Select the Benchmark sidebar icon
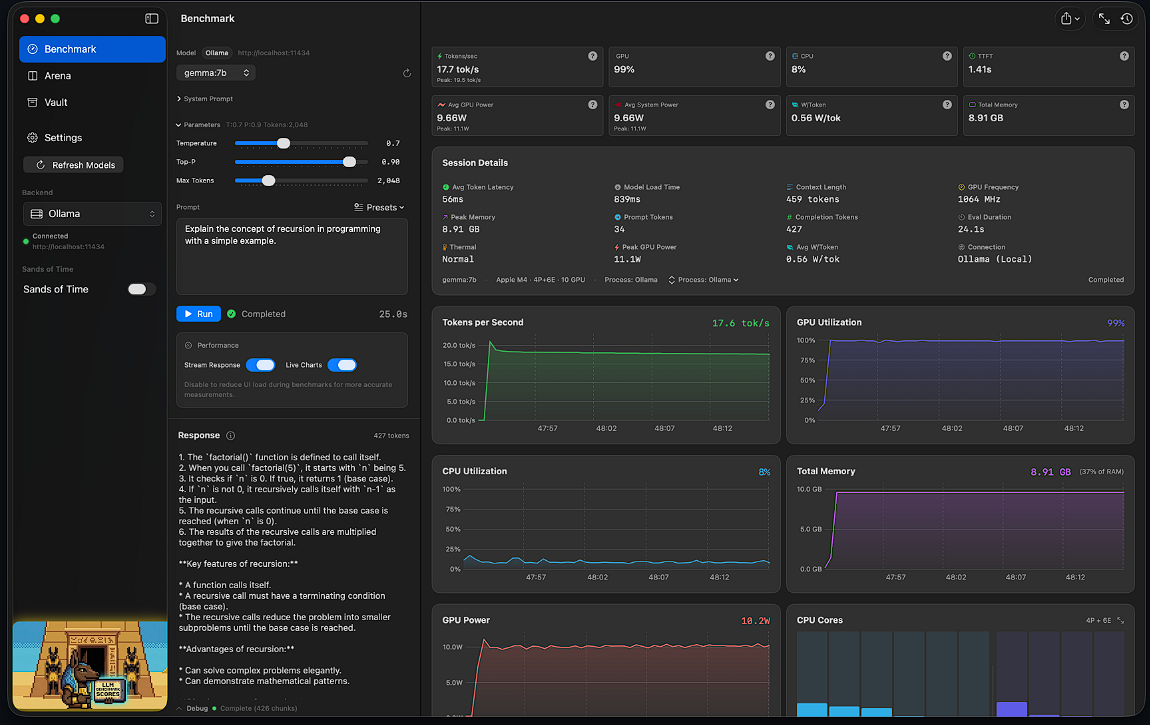Viewport: 1150px width, 725px height. pyautogui.click(x=33, y=49)
